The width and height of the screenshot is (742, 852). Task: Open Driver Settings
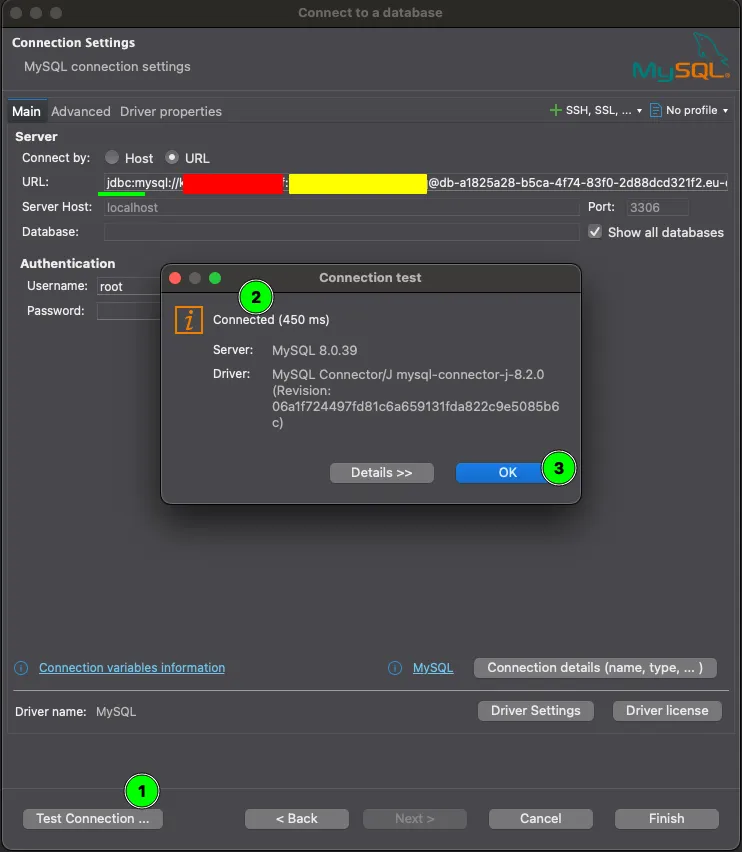pyautogui.click(x=536, y=710)
